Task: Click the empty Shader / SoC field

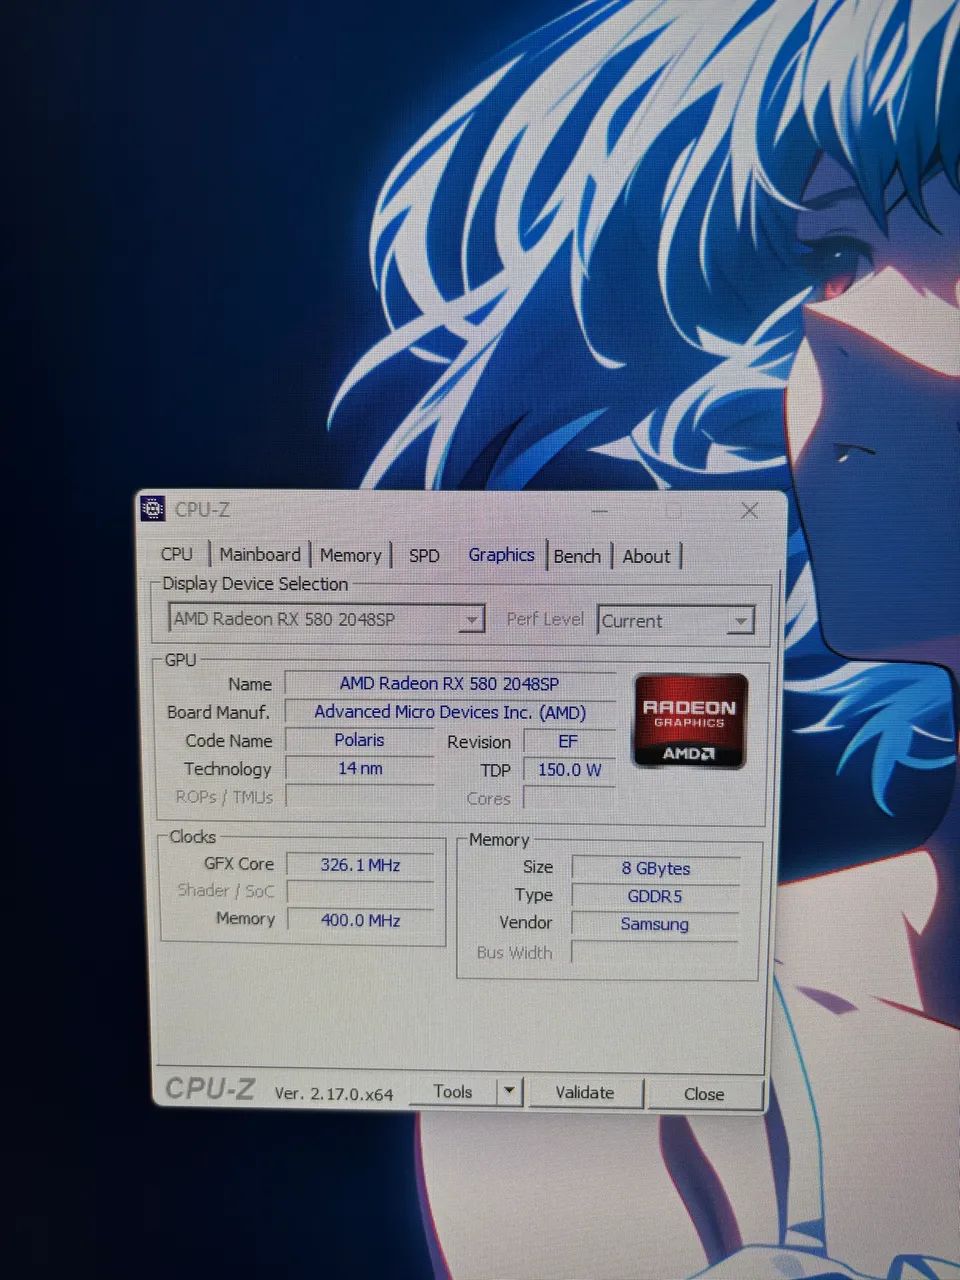Action: click(x=360, y=892)
